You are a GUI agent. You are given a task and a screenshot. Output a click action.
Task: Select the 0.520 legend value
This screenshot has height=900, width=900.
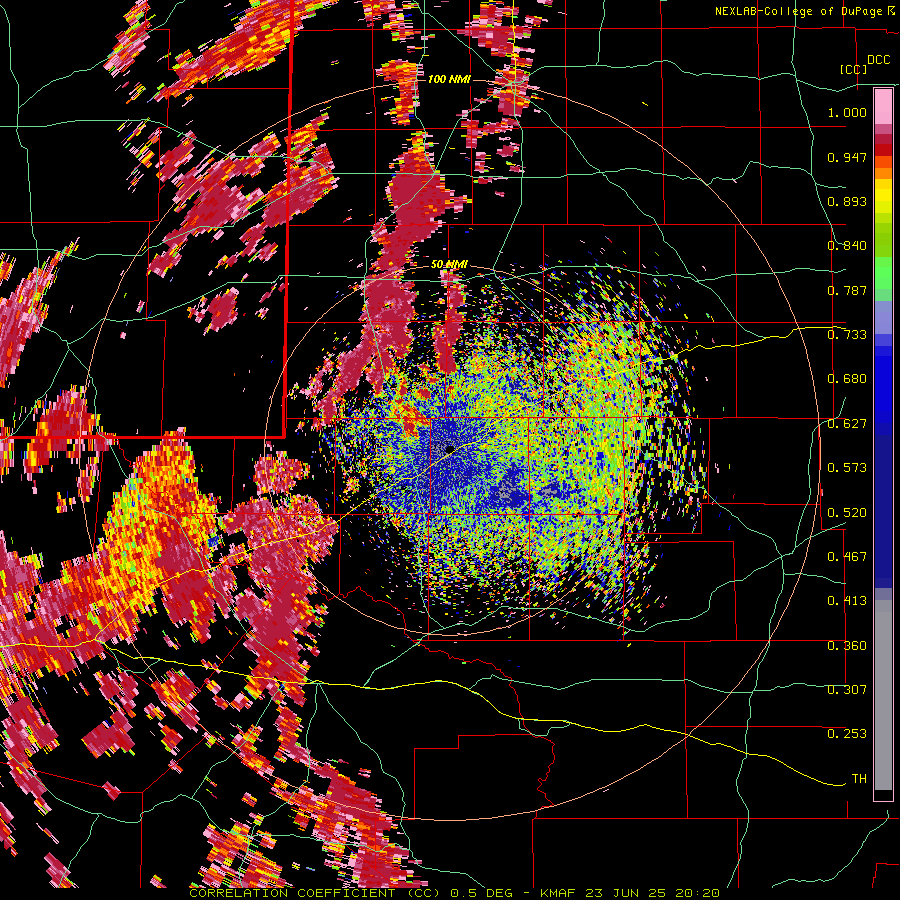(847, 513)
